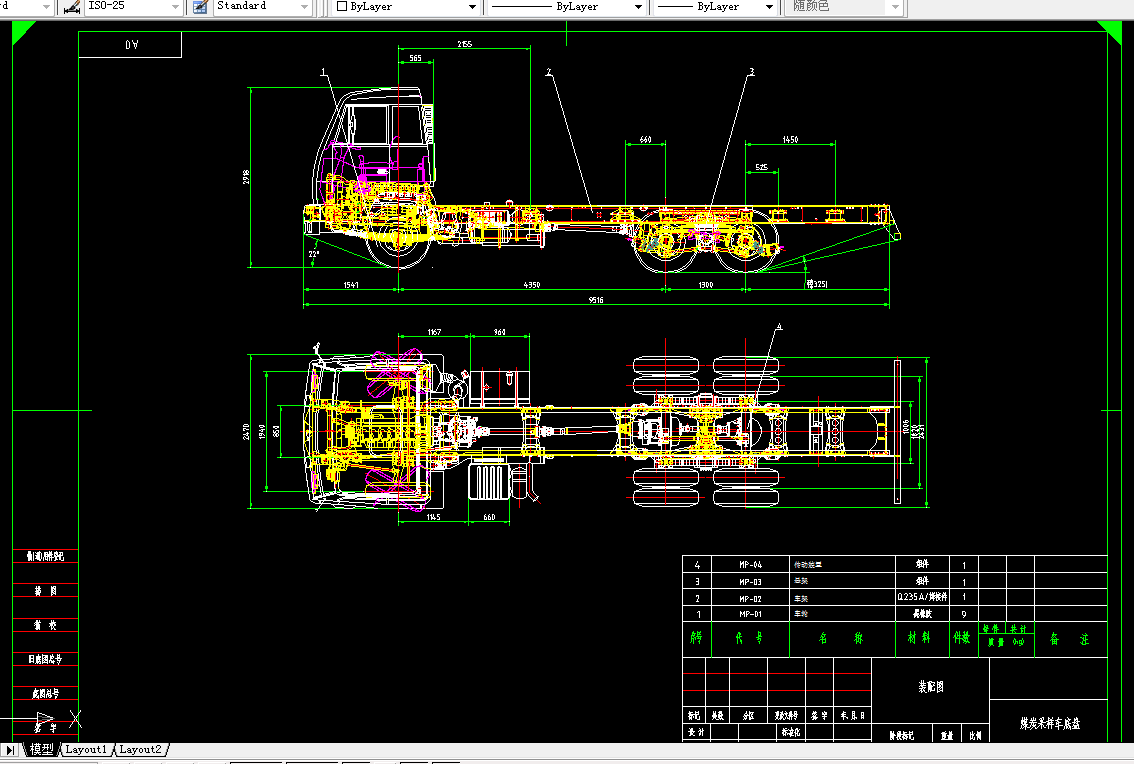Viewport: 1134px width, 764px height.
Task: Select the 565 dimension above cab
Action: [x=415, y=59]
